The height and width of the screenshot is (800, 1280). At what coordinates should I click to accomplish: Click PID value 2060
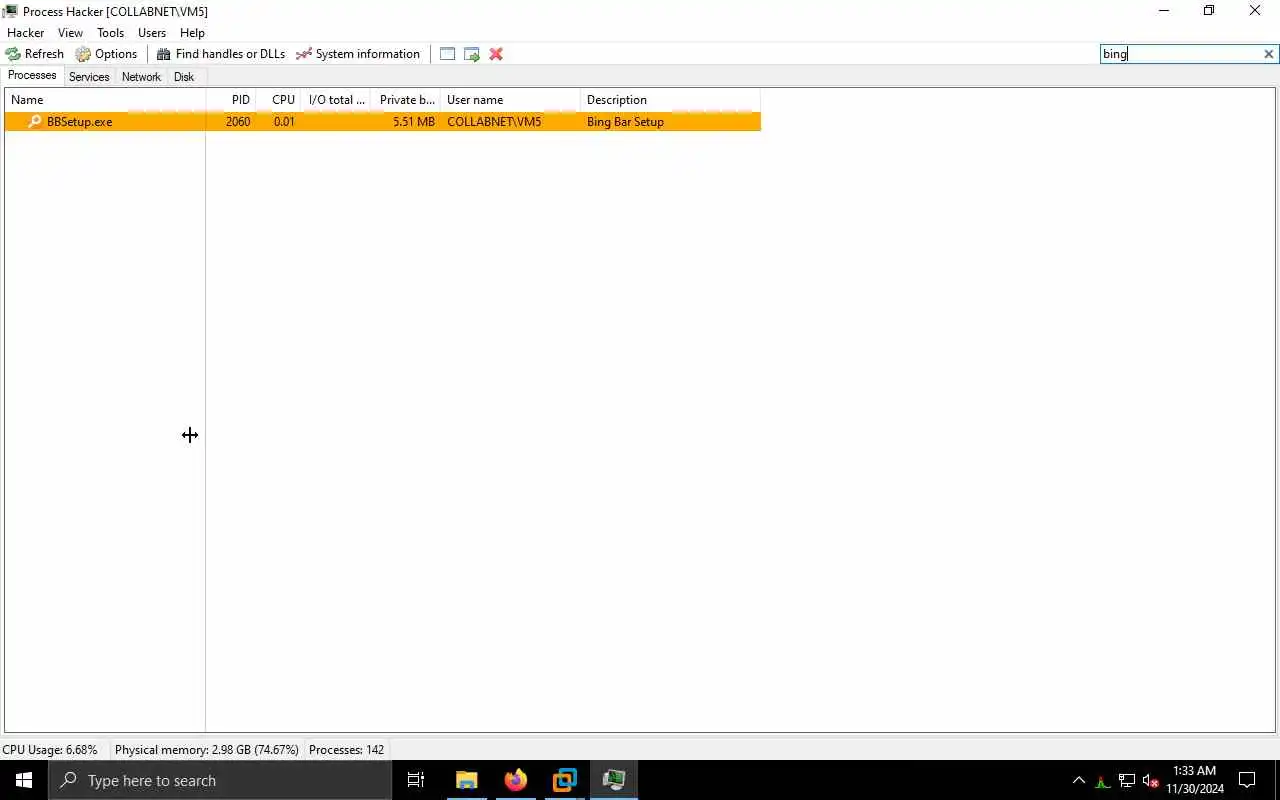coord(238,122)
